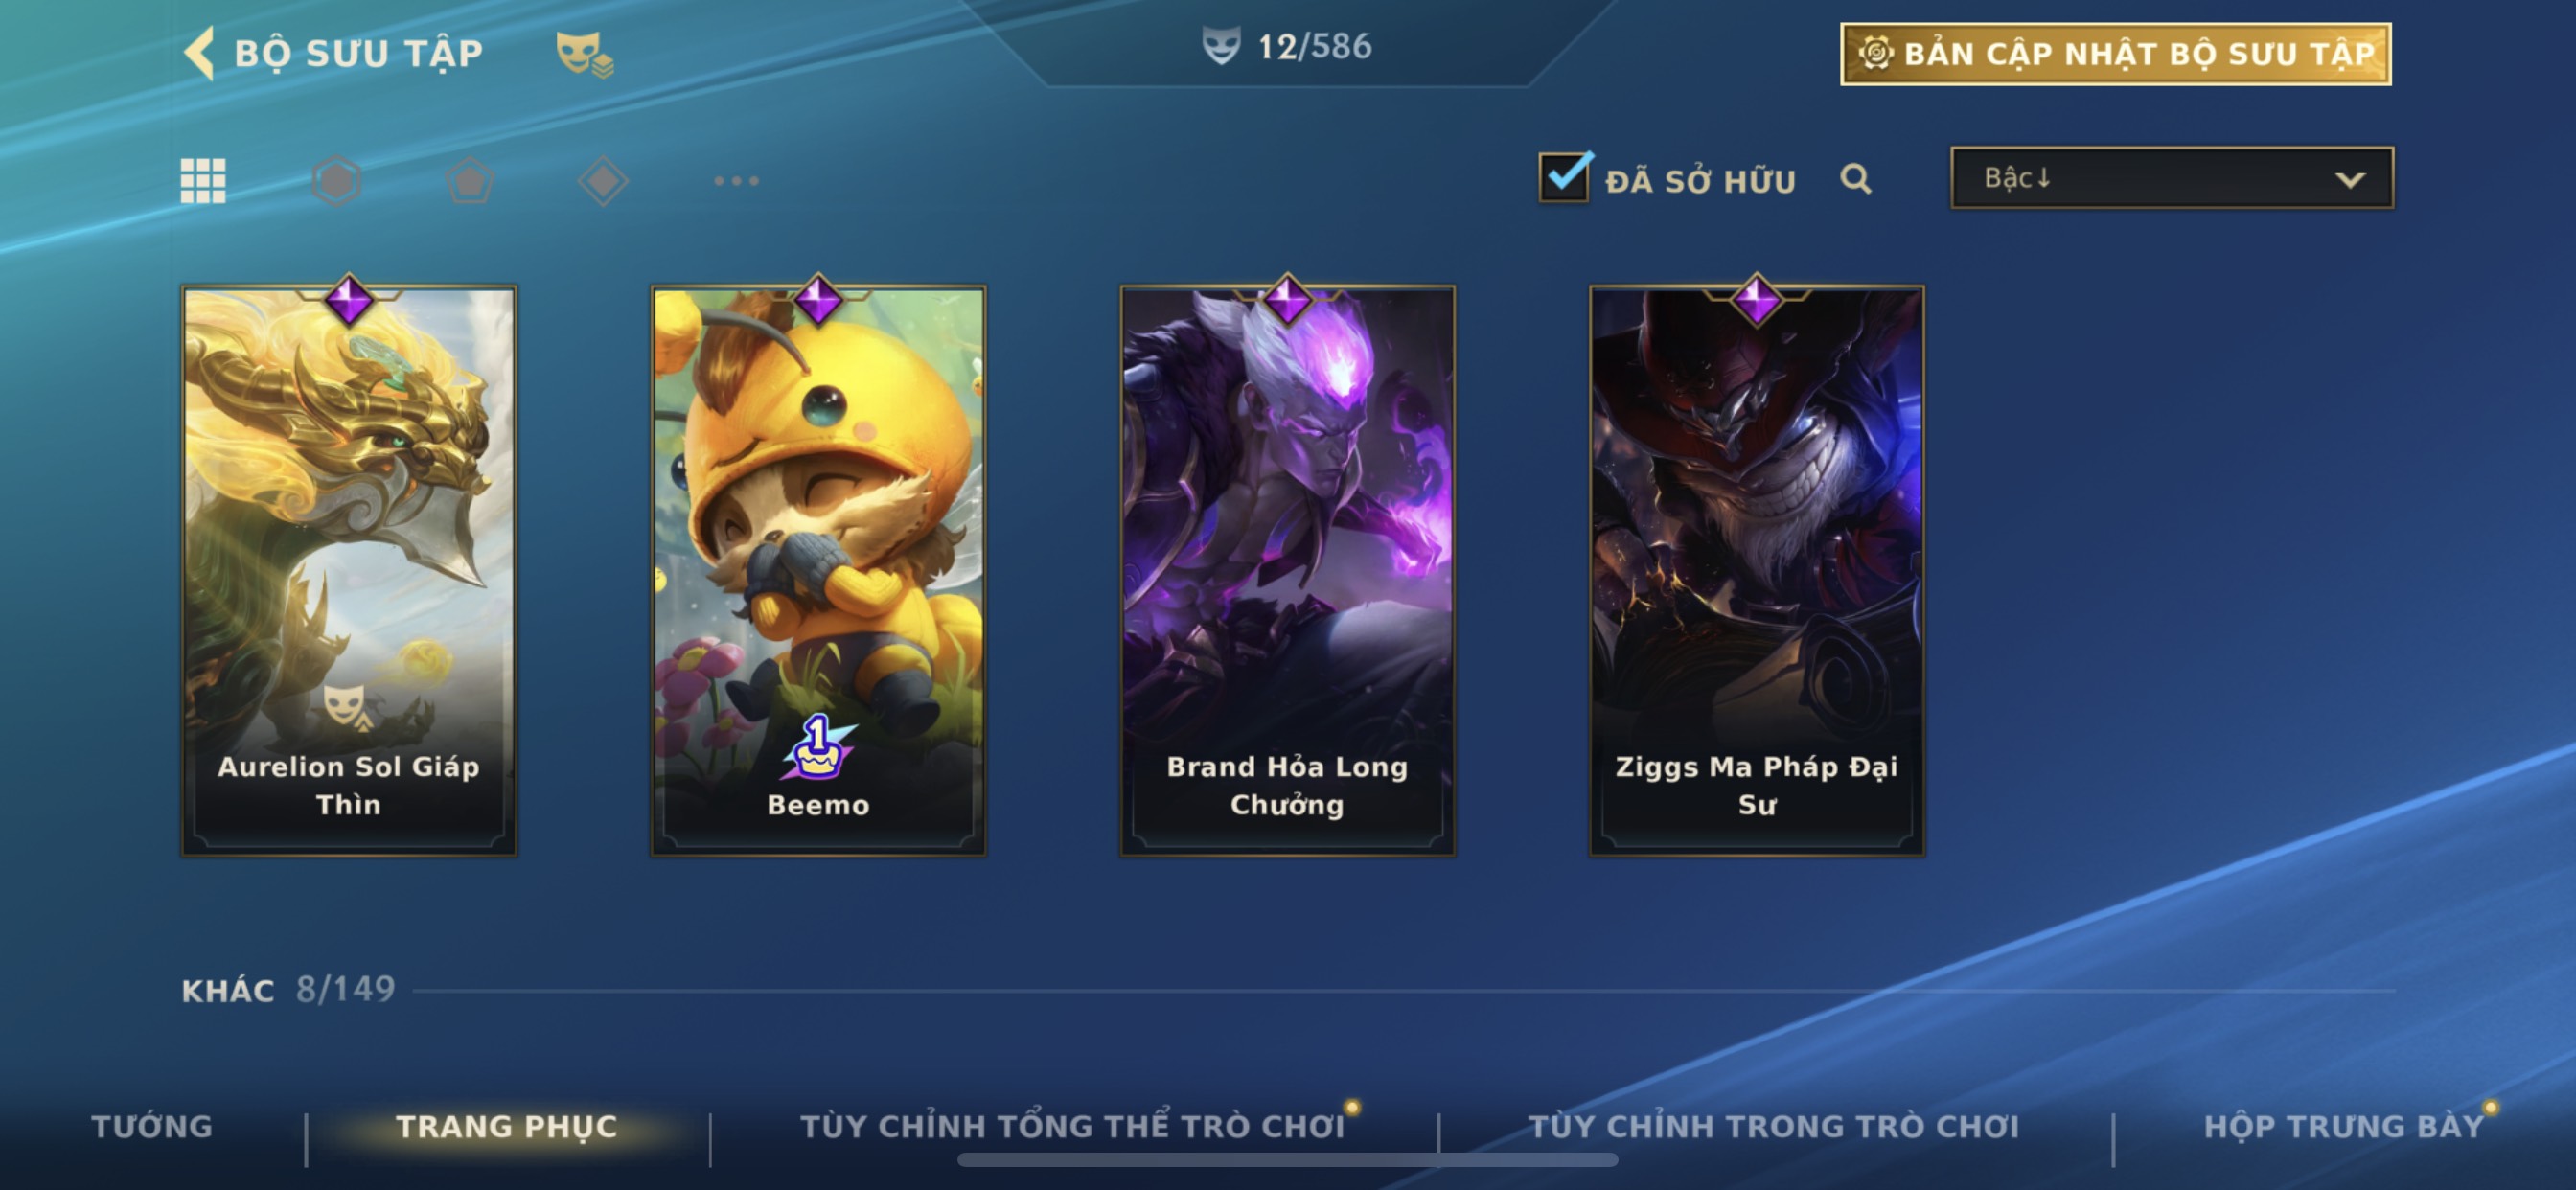Select the grid all-skins filter icon
The height and width of the screenshot is (1190, 2576).
pos(203,181)
